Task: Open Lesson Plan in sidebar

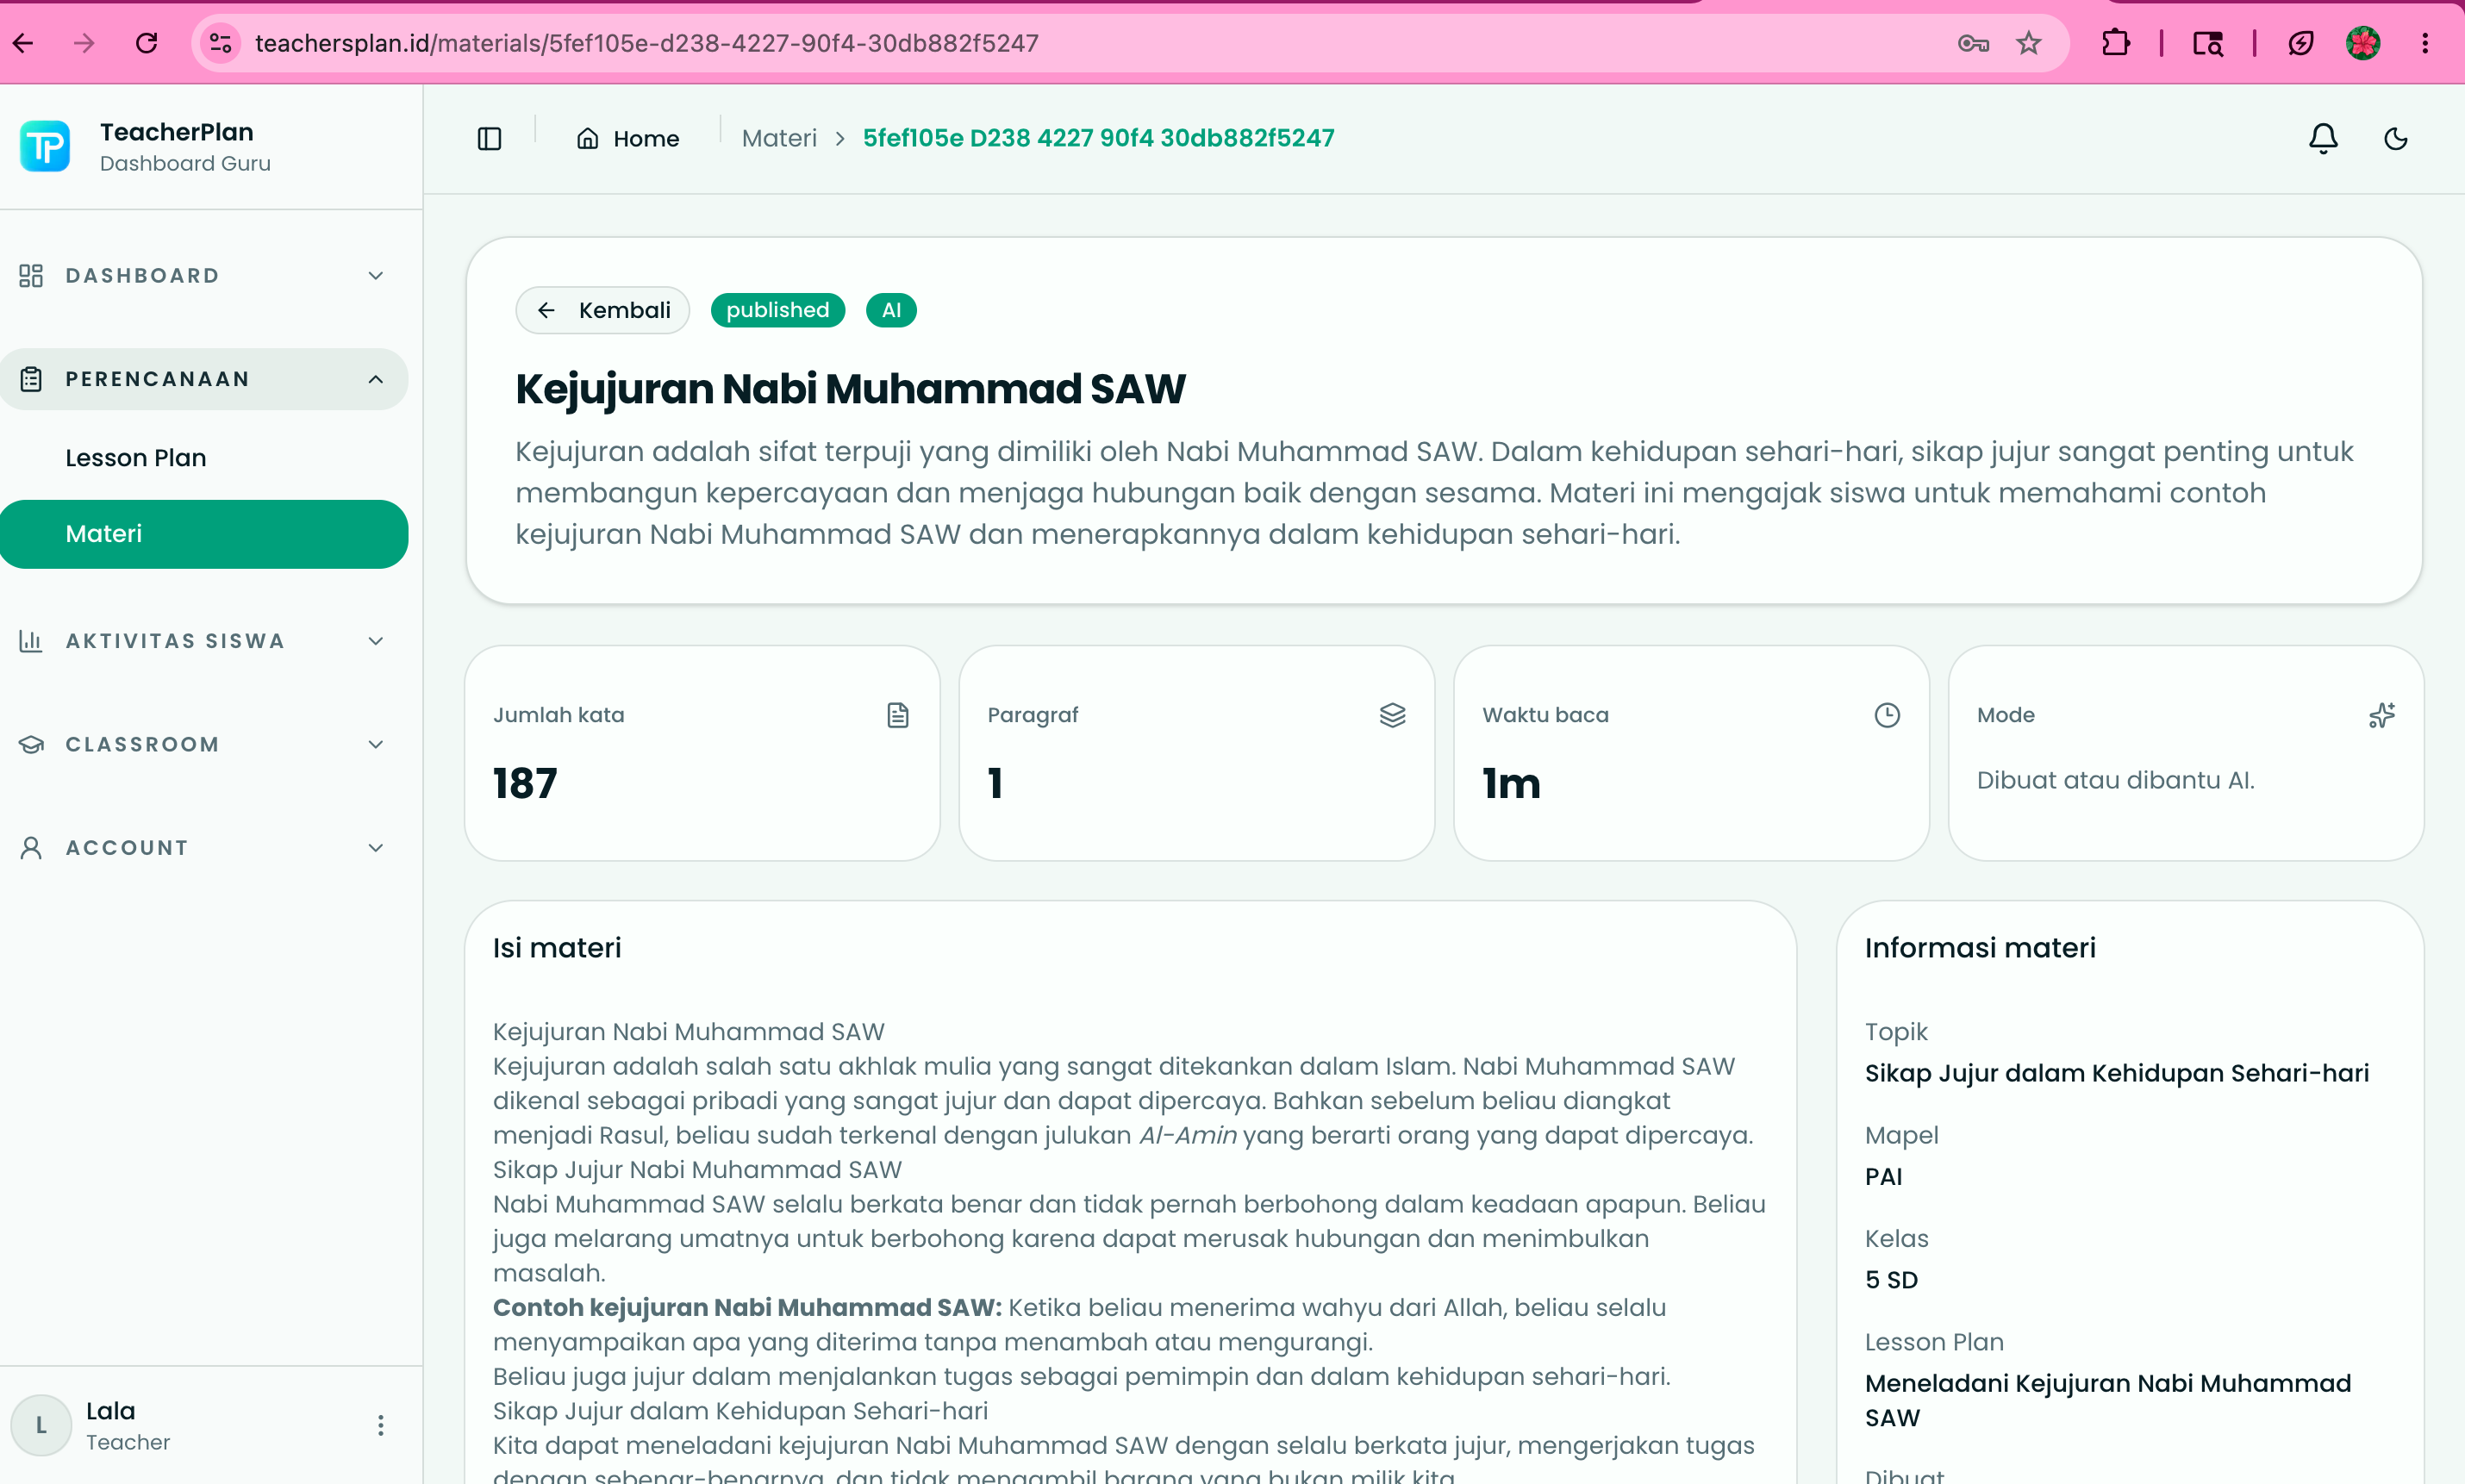Action: pos(136,458)
